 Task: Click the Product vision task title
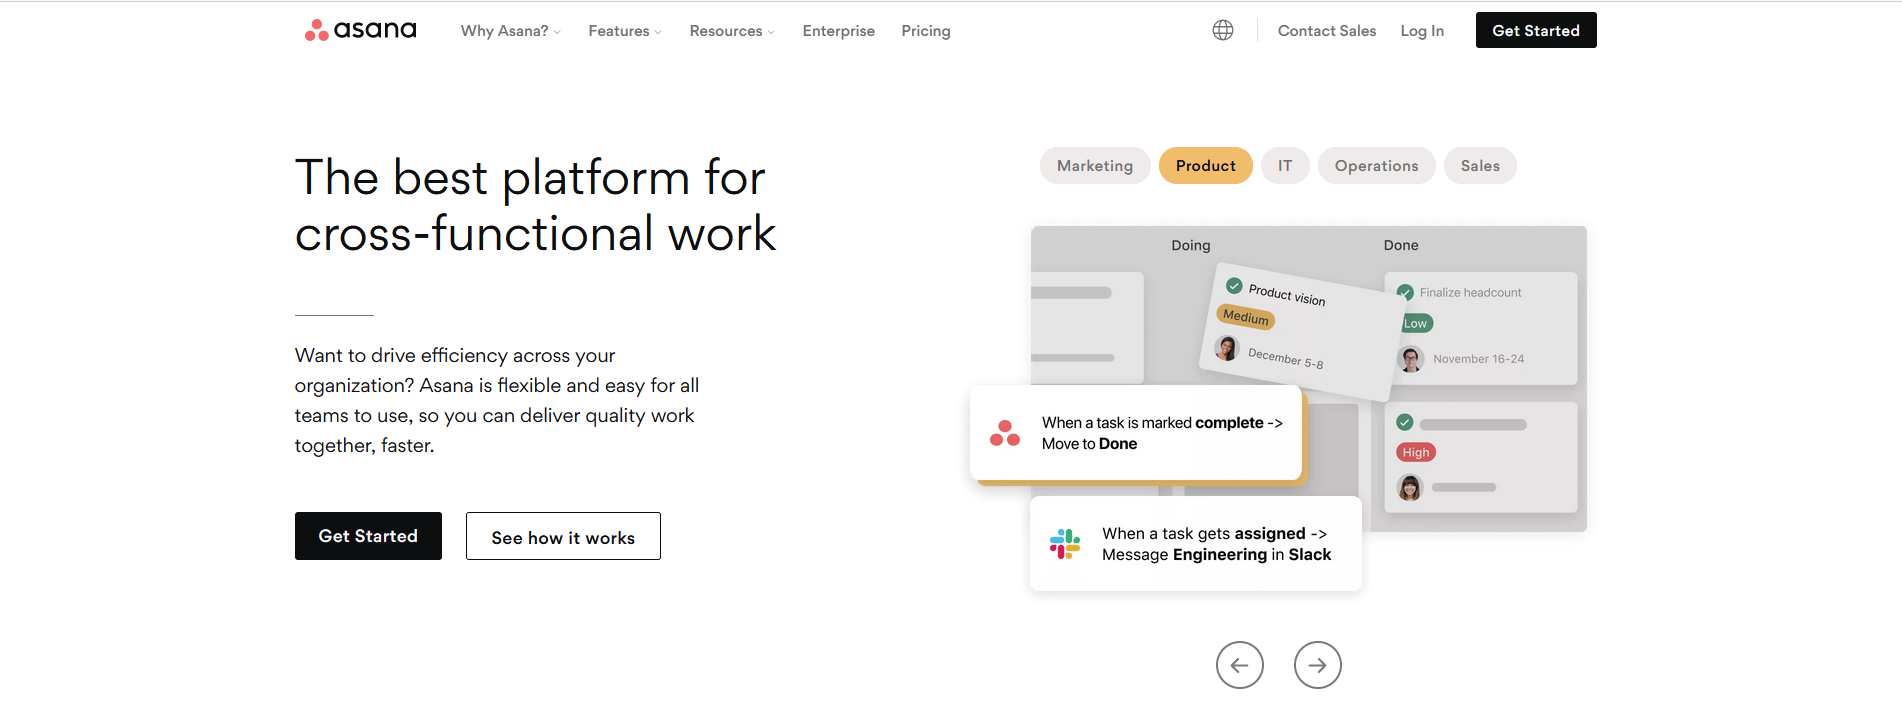click(1287, 295)
